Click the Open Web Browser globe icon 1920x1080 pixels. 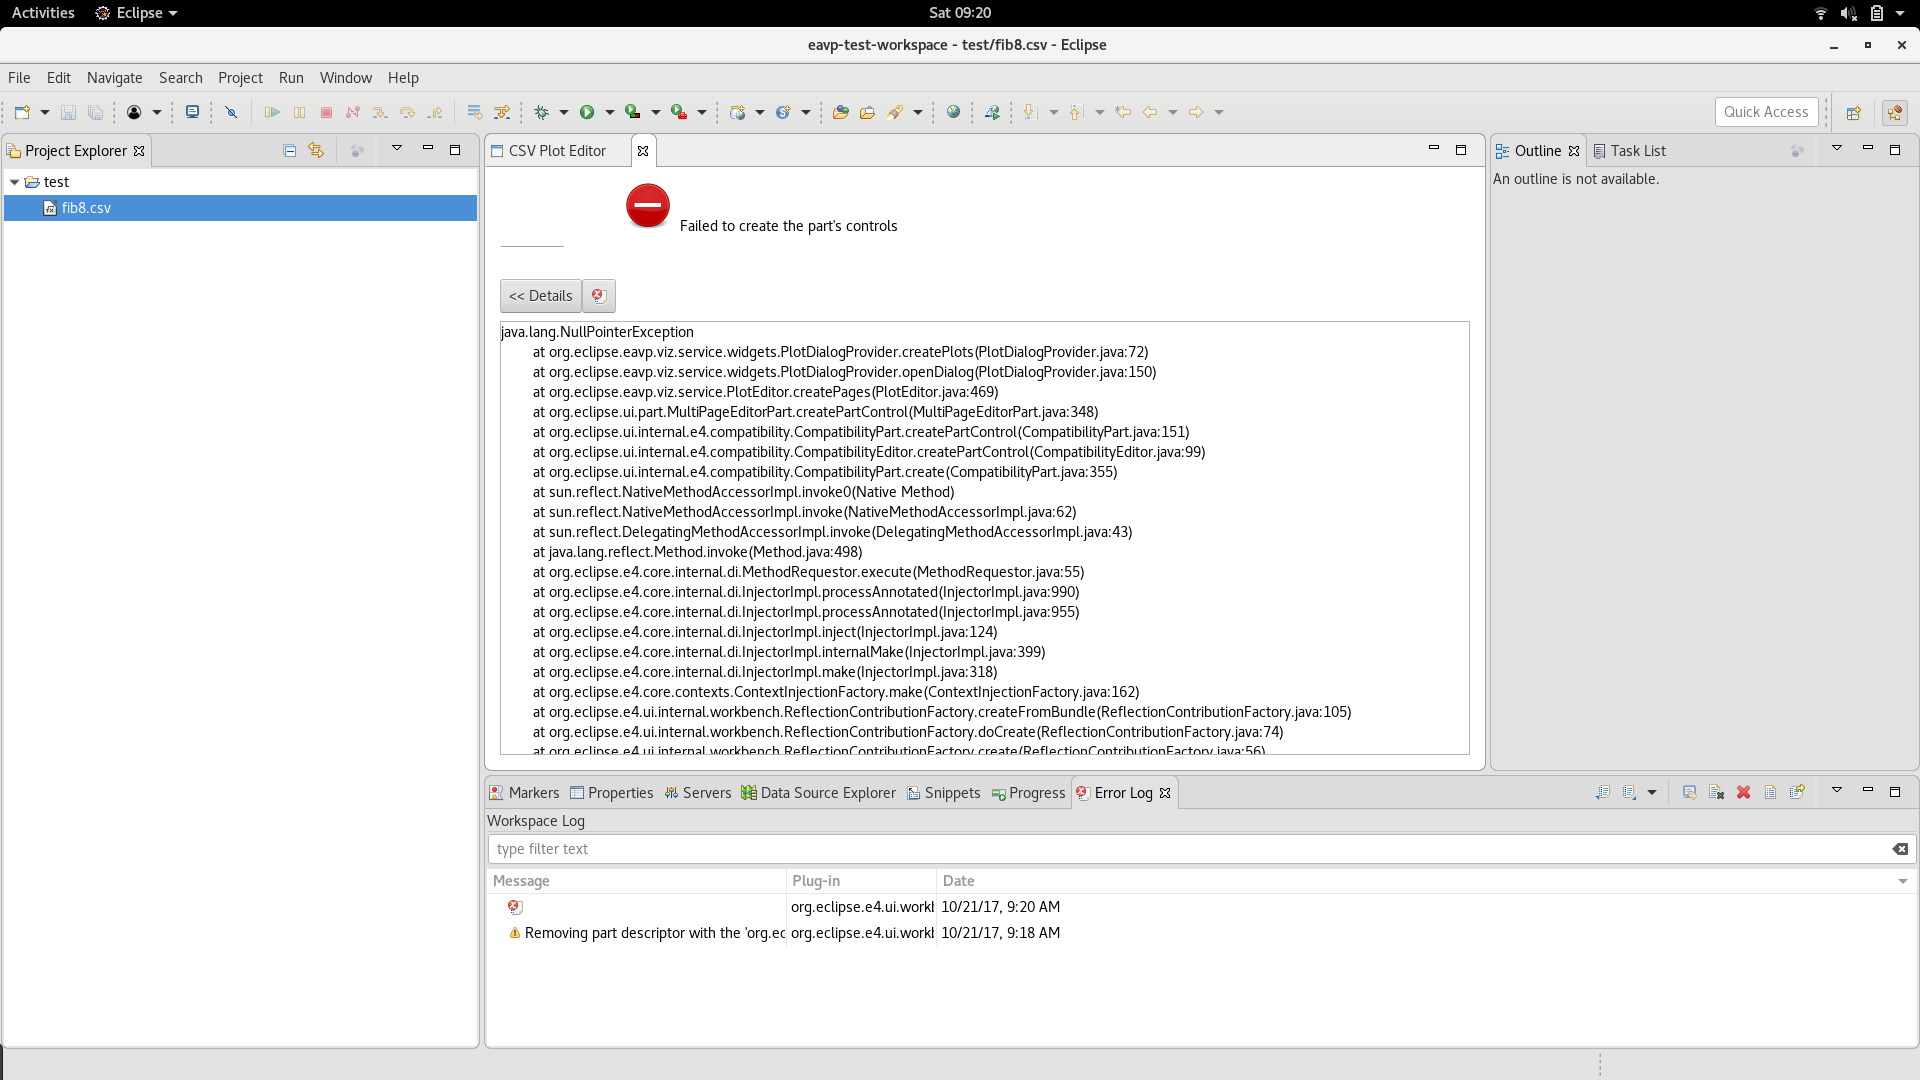pos(953,112)
